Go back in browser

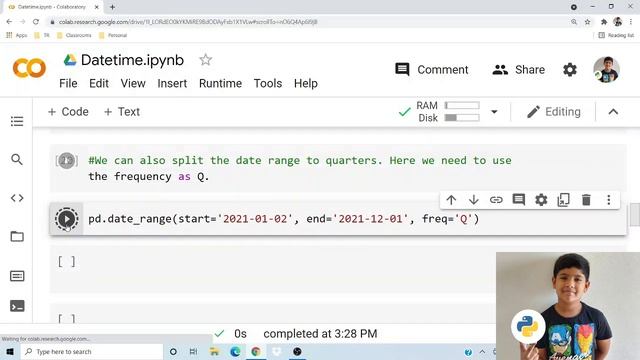(9, 22)
